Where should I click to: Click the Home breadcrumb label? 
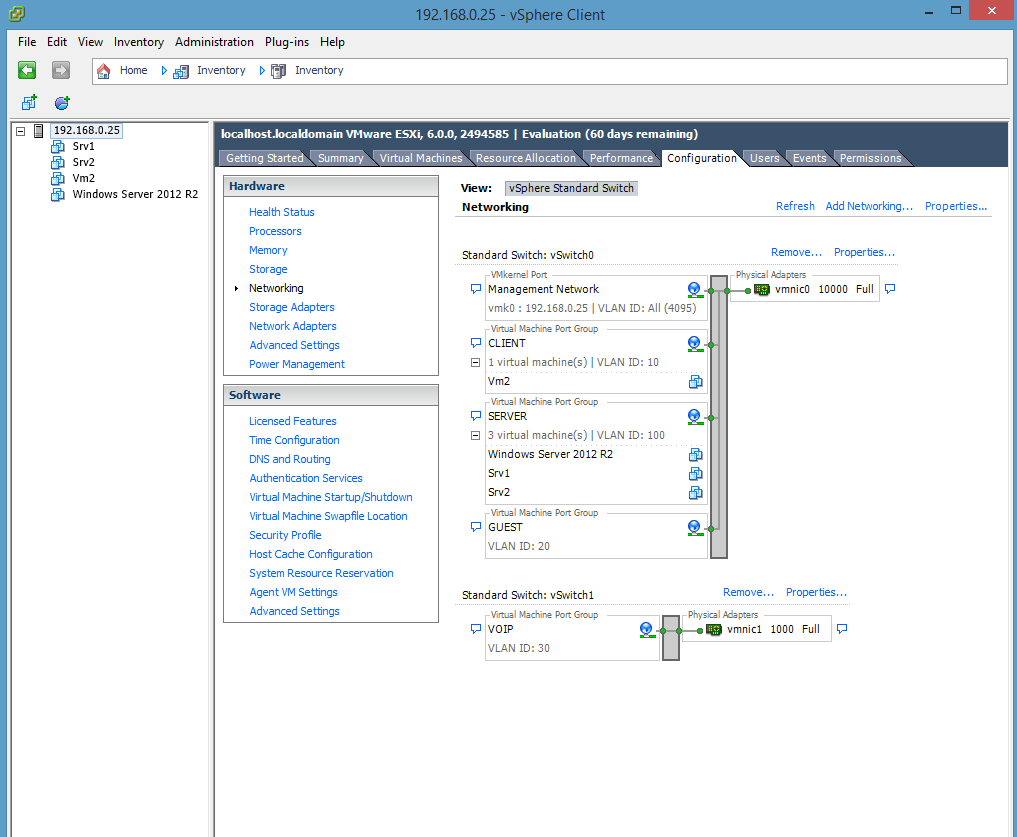pos(133,70)
